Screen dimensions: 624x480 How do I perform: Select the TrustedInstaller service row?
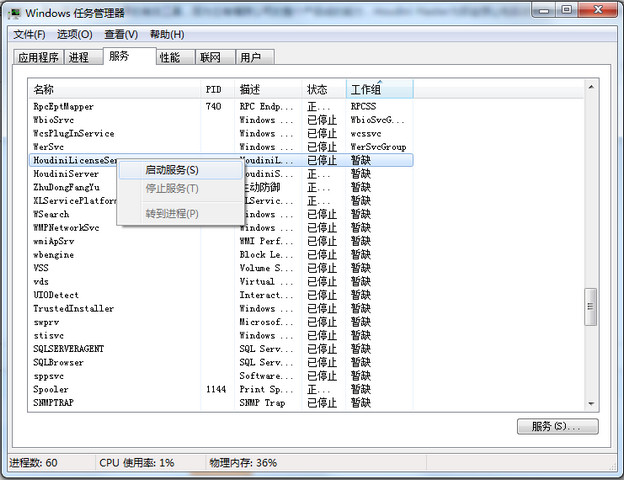pyautogui.click(x=221, y=308)
